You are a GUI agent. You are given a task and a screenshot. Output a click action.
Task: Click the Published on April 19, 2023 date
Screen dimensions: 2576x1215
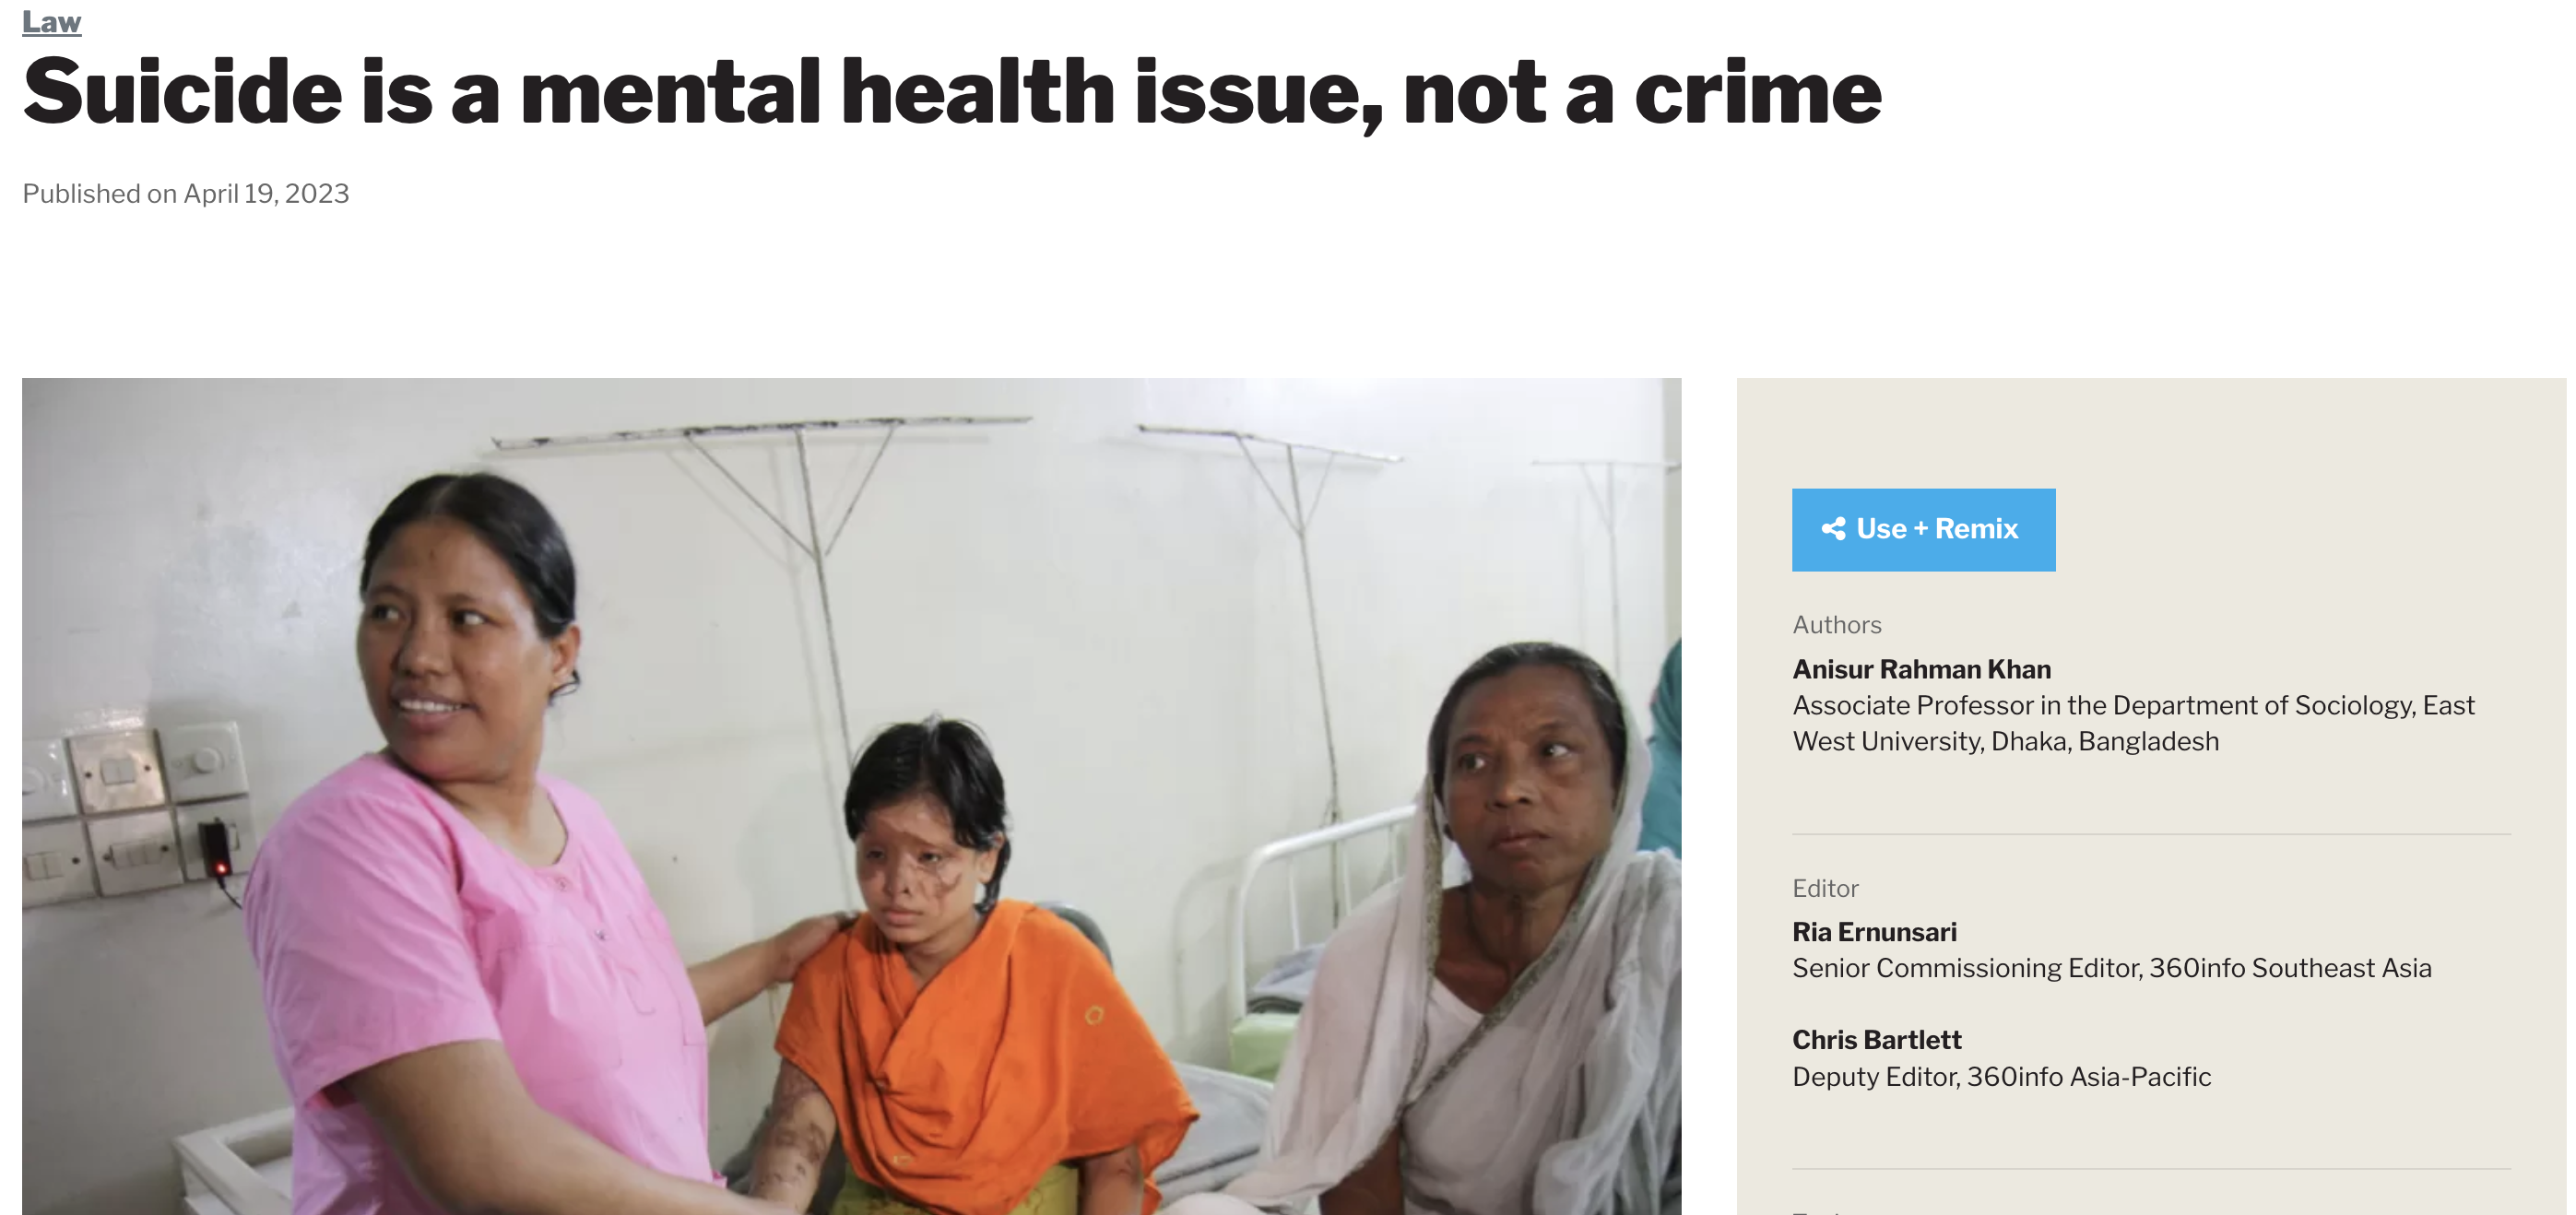tap(186, 193)
